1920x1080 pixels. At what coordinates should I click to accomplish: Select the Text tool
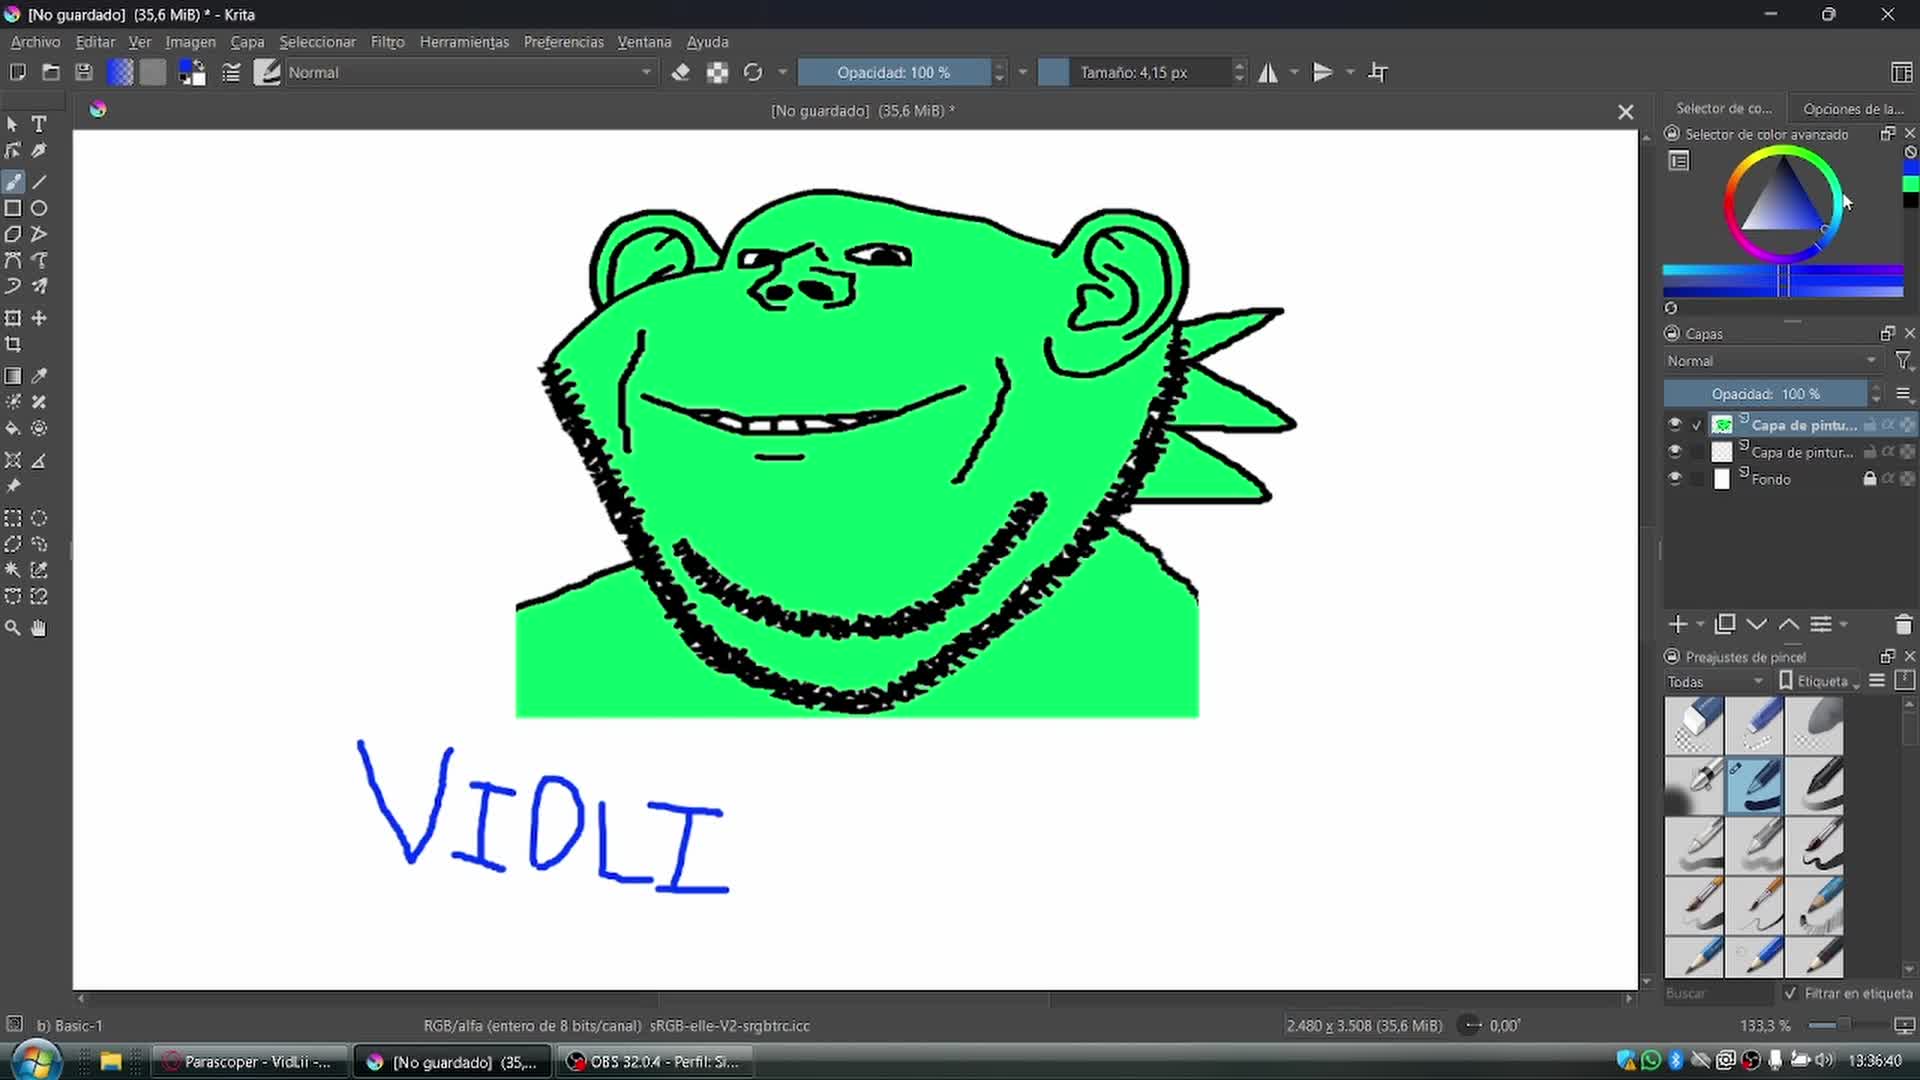point(39,124)
